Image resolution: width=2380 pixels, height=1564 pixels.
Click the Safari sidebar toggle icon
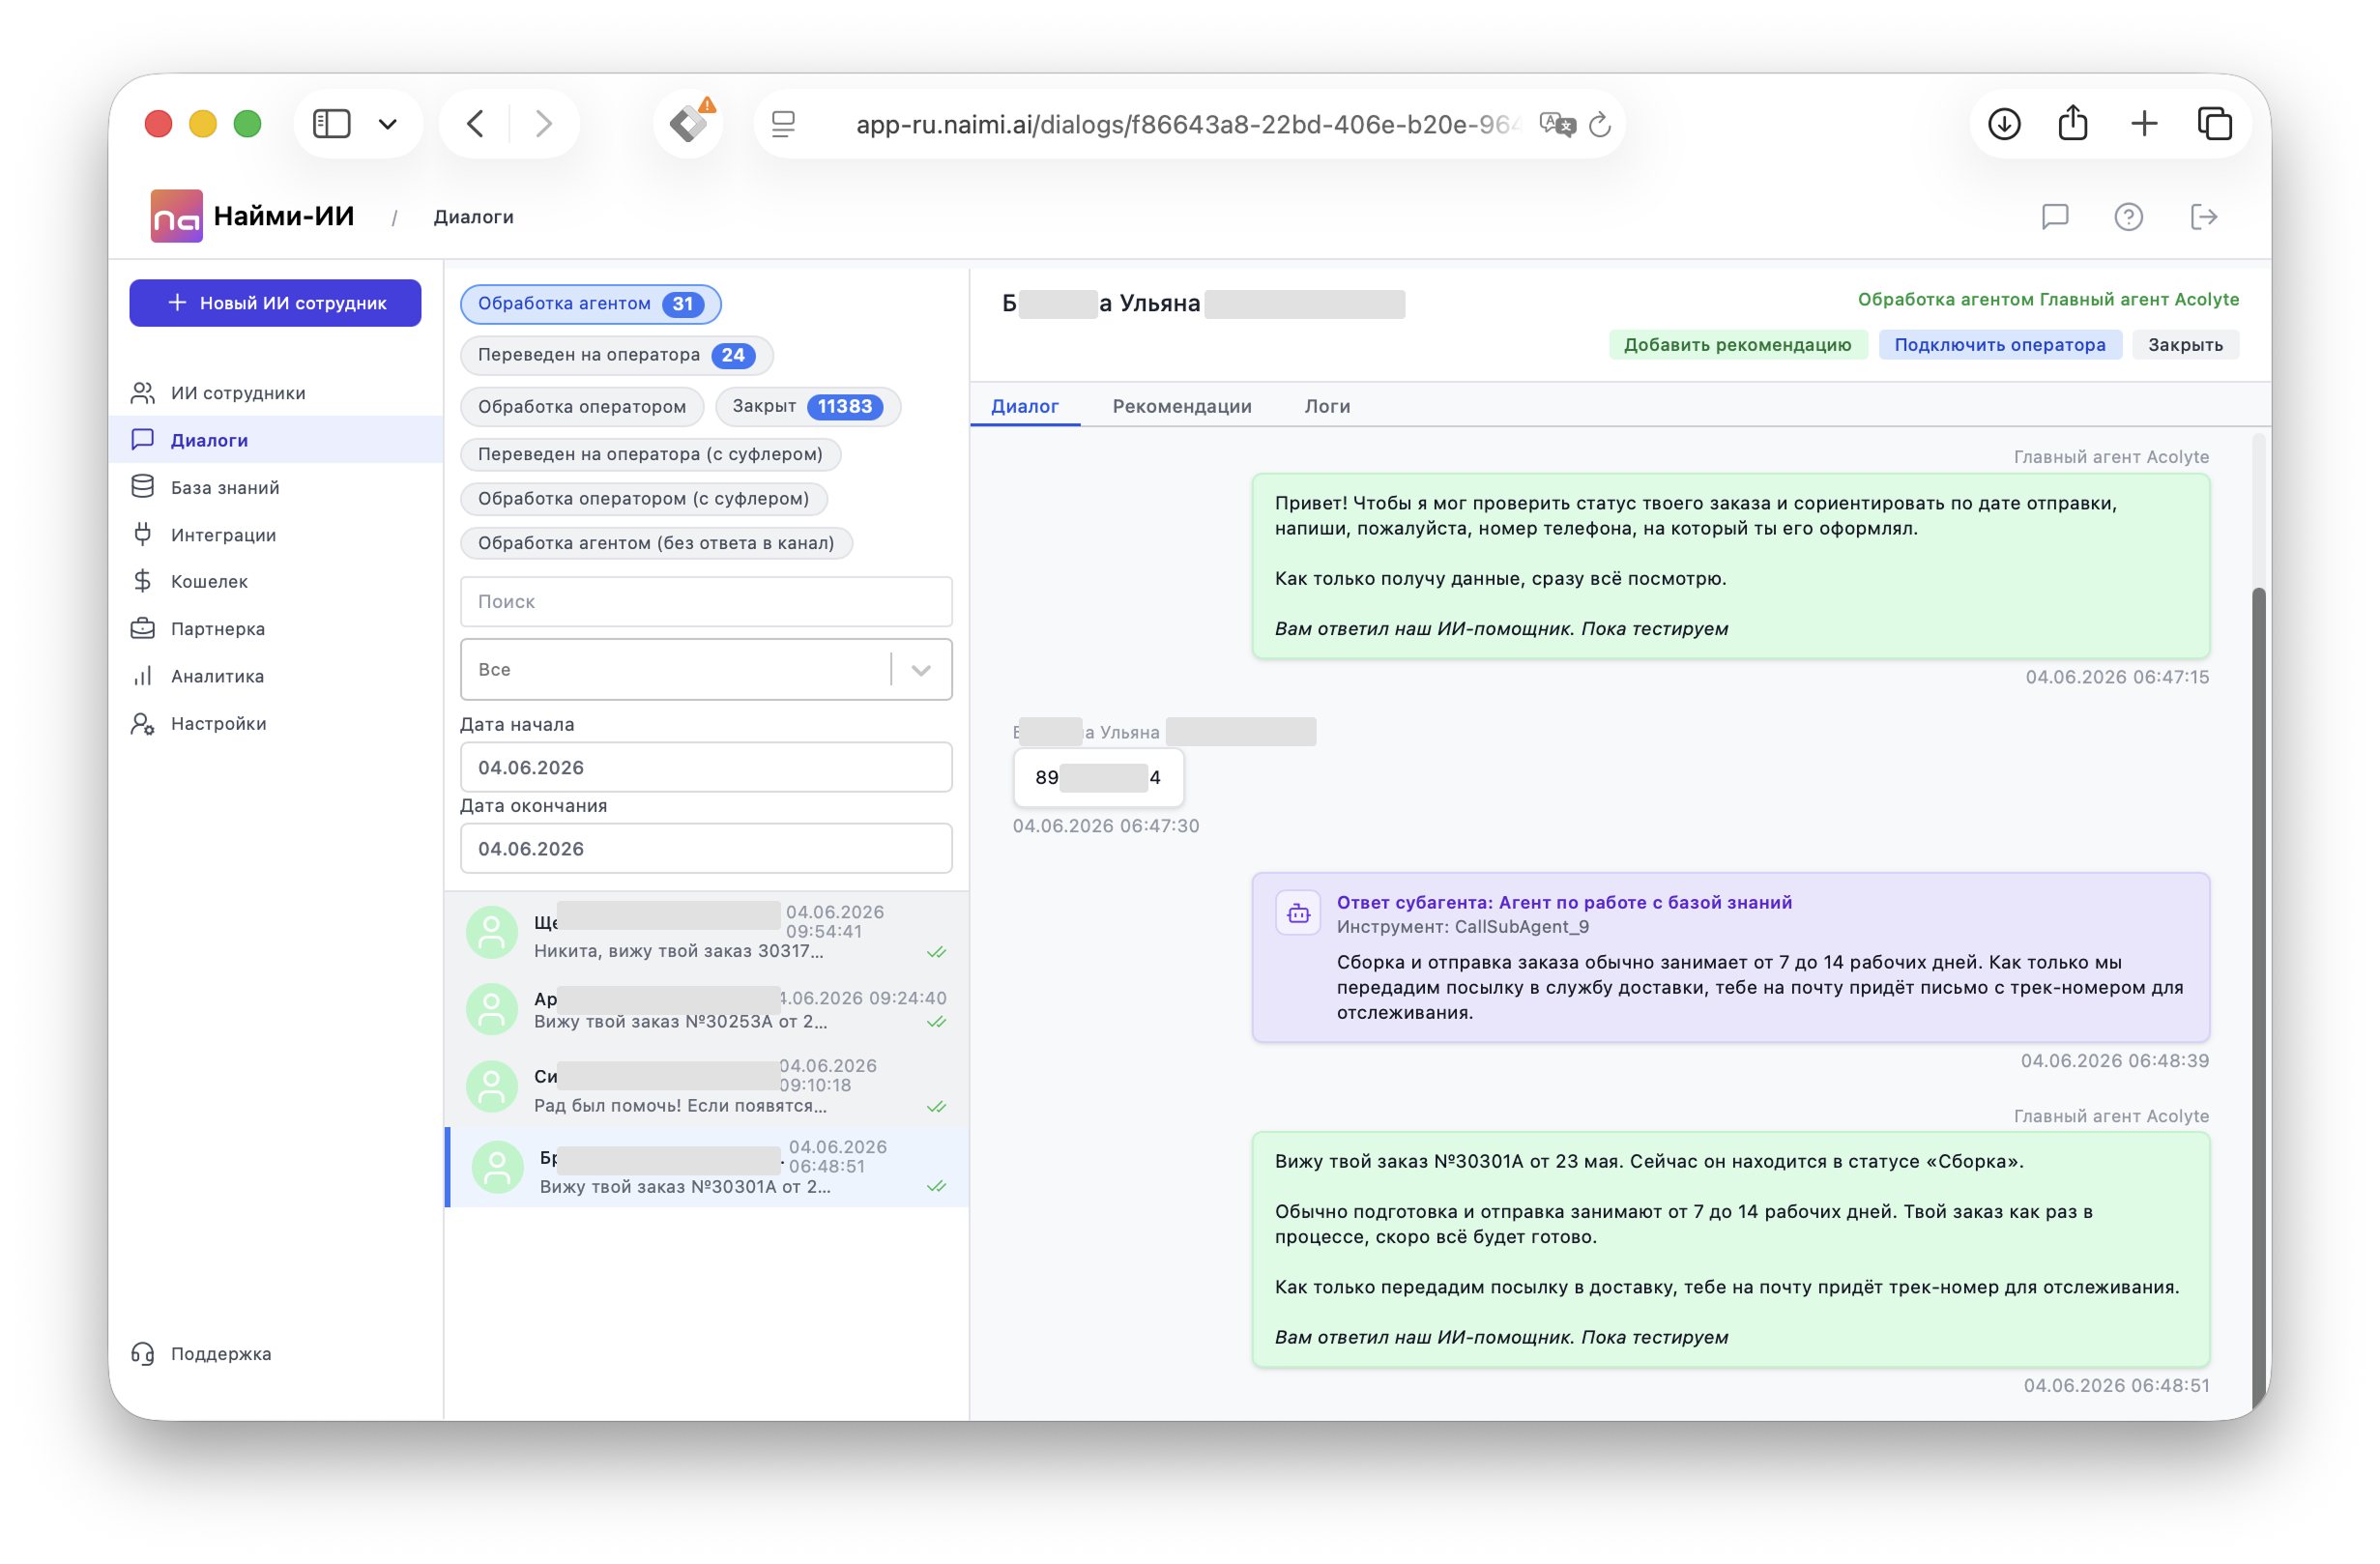tap(331, 124)
